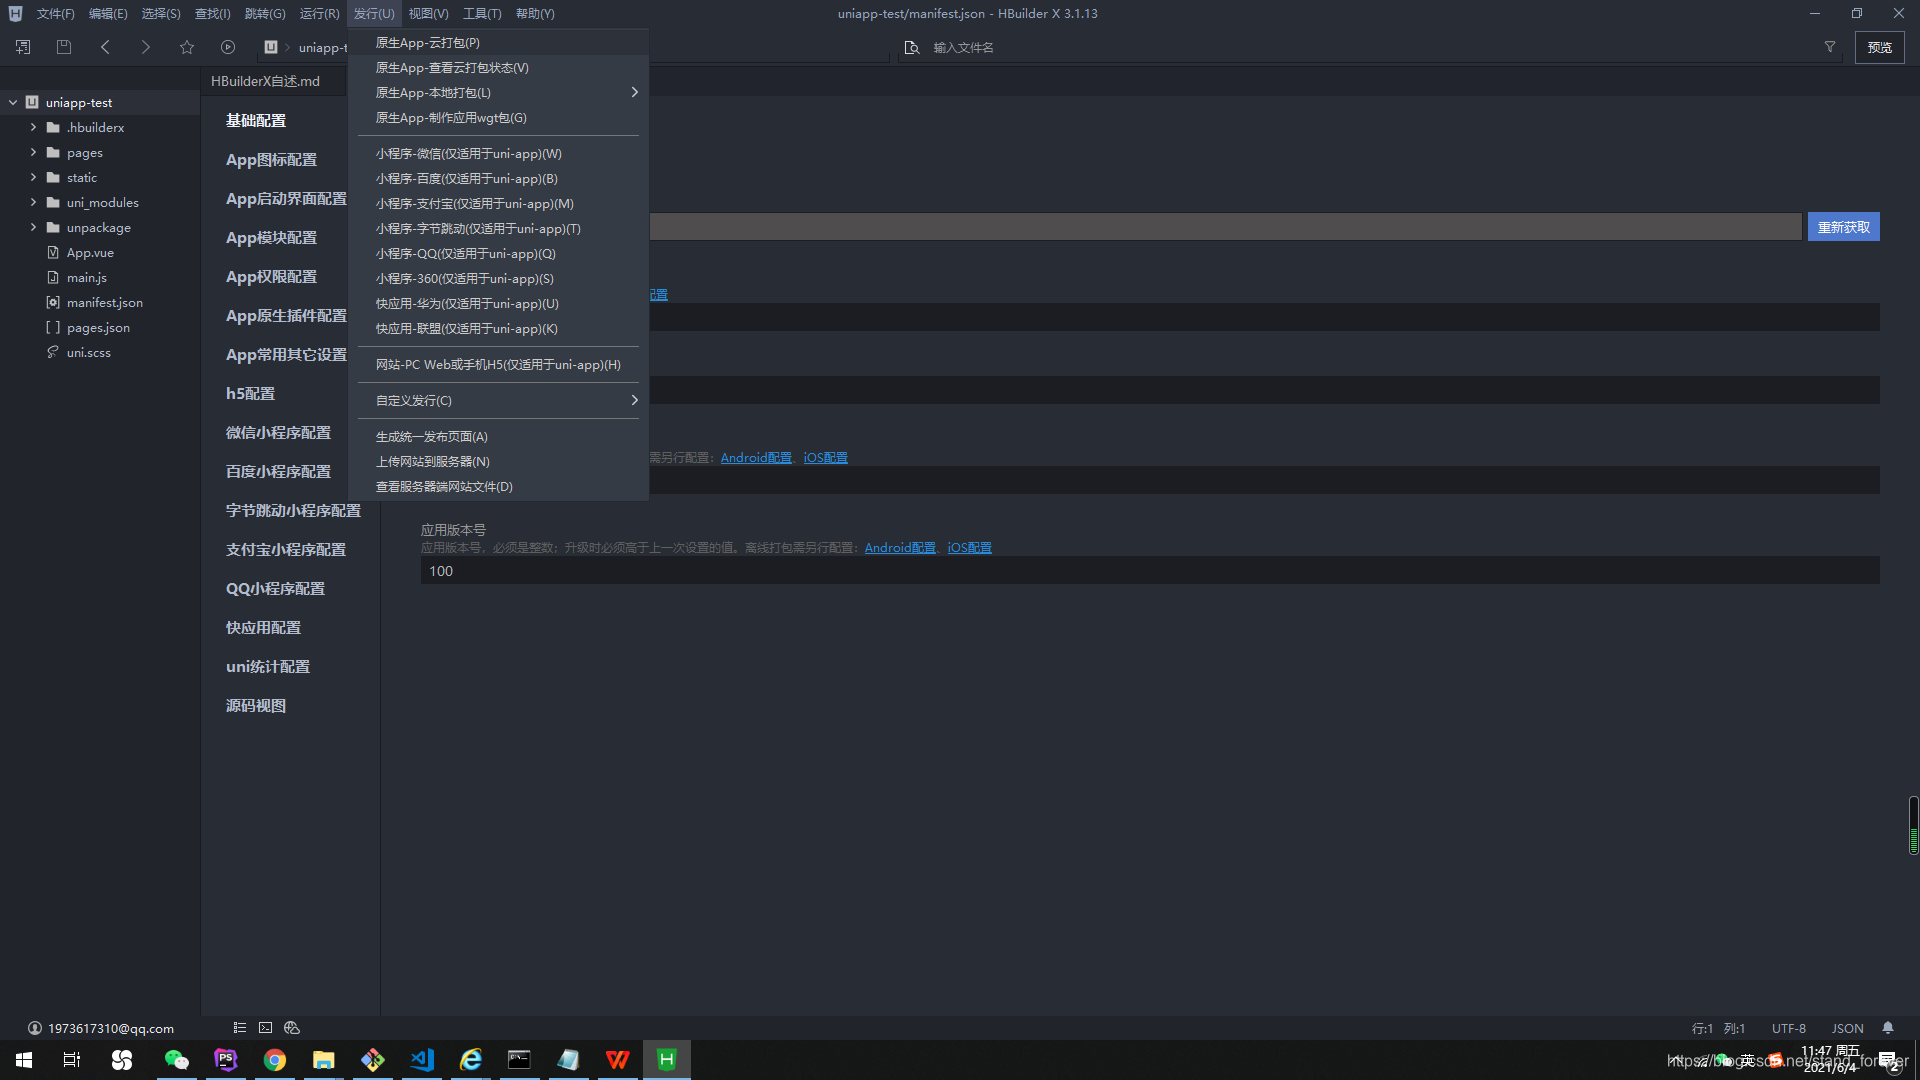
Task: Expand the unpackage folder
Action: [33, 227]
